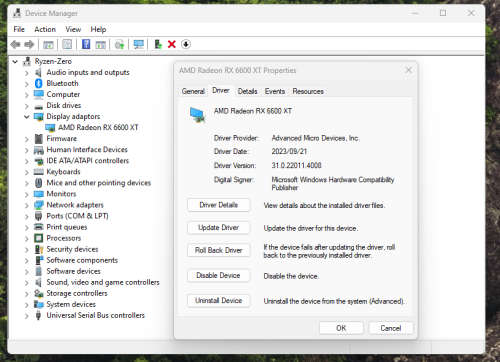Click Advanced Micro Devices, Inc. provider text

click(x=315, y=138)
